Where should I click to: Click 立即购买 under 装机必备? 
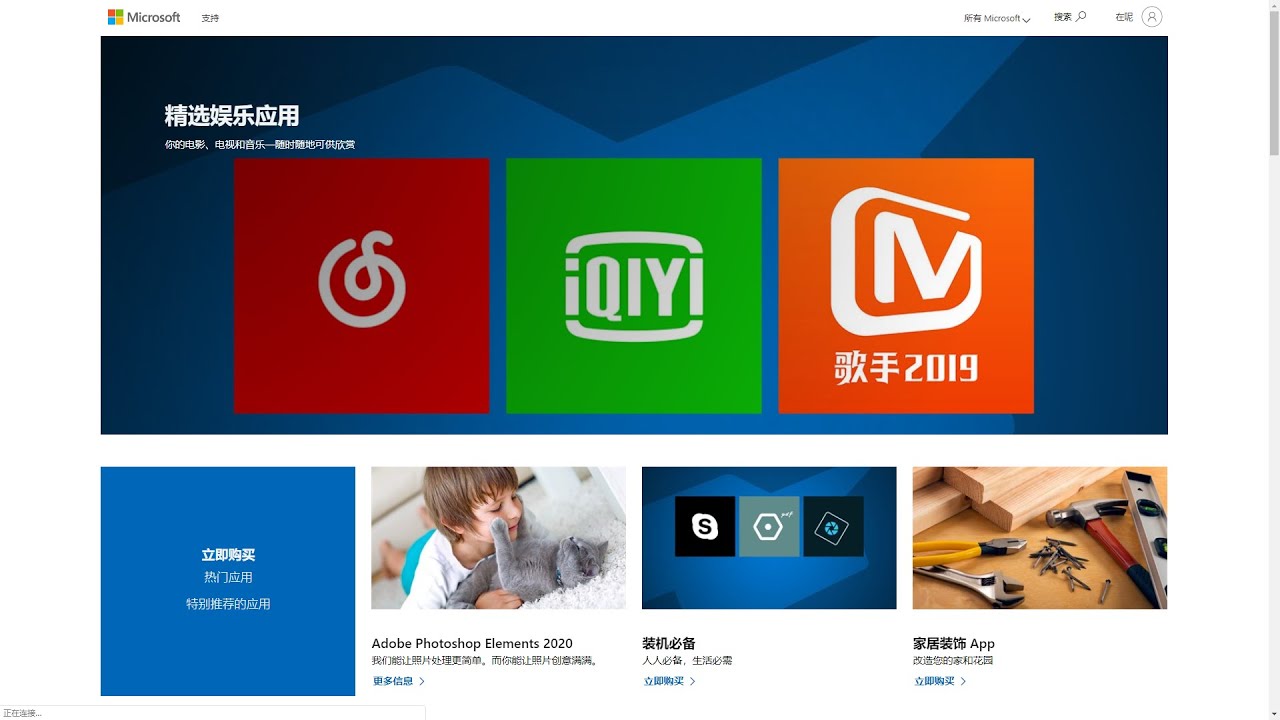(x=664, y=681)
